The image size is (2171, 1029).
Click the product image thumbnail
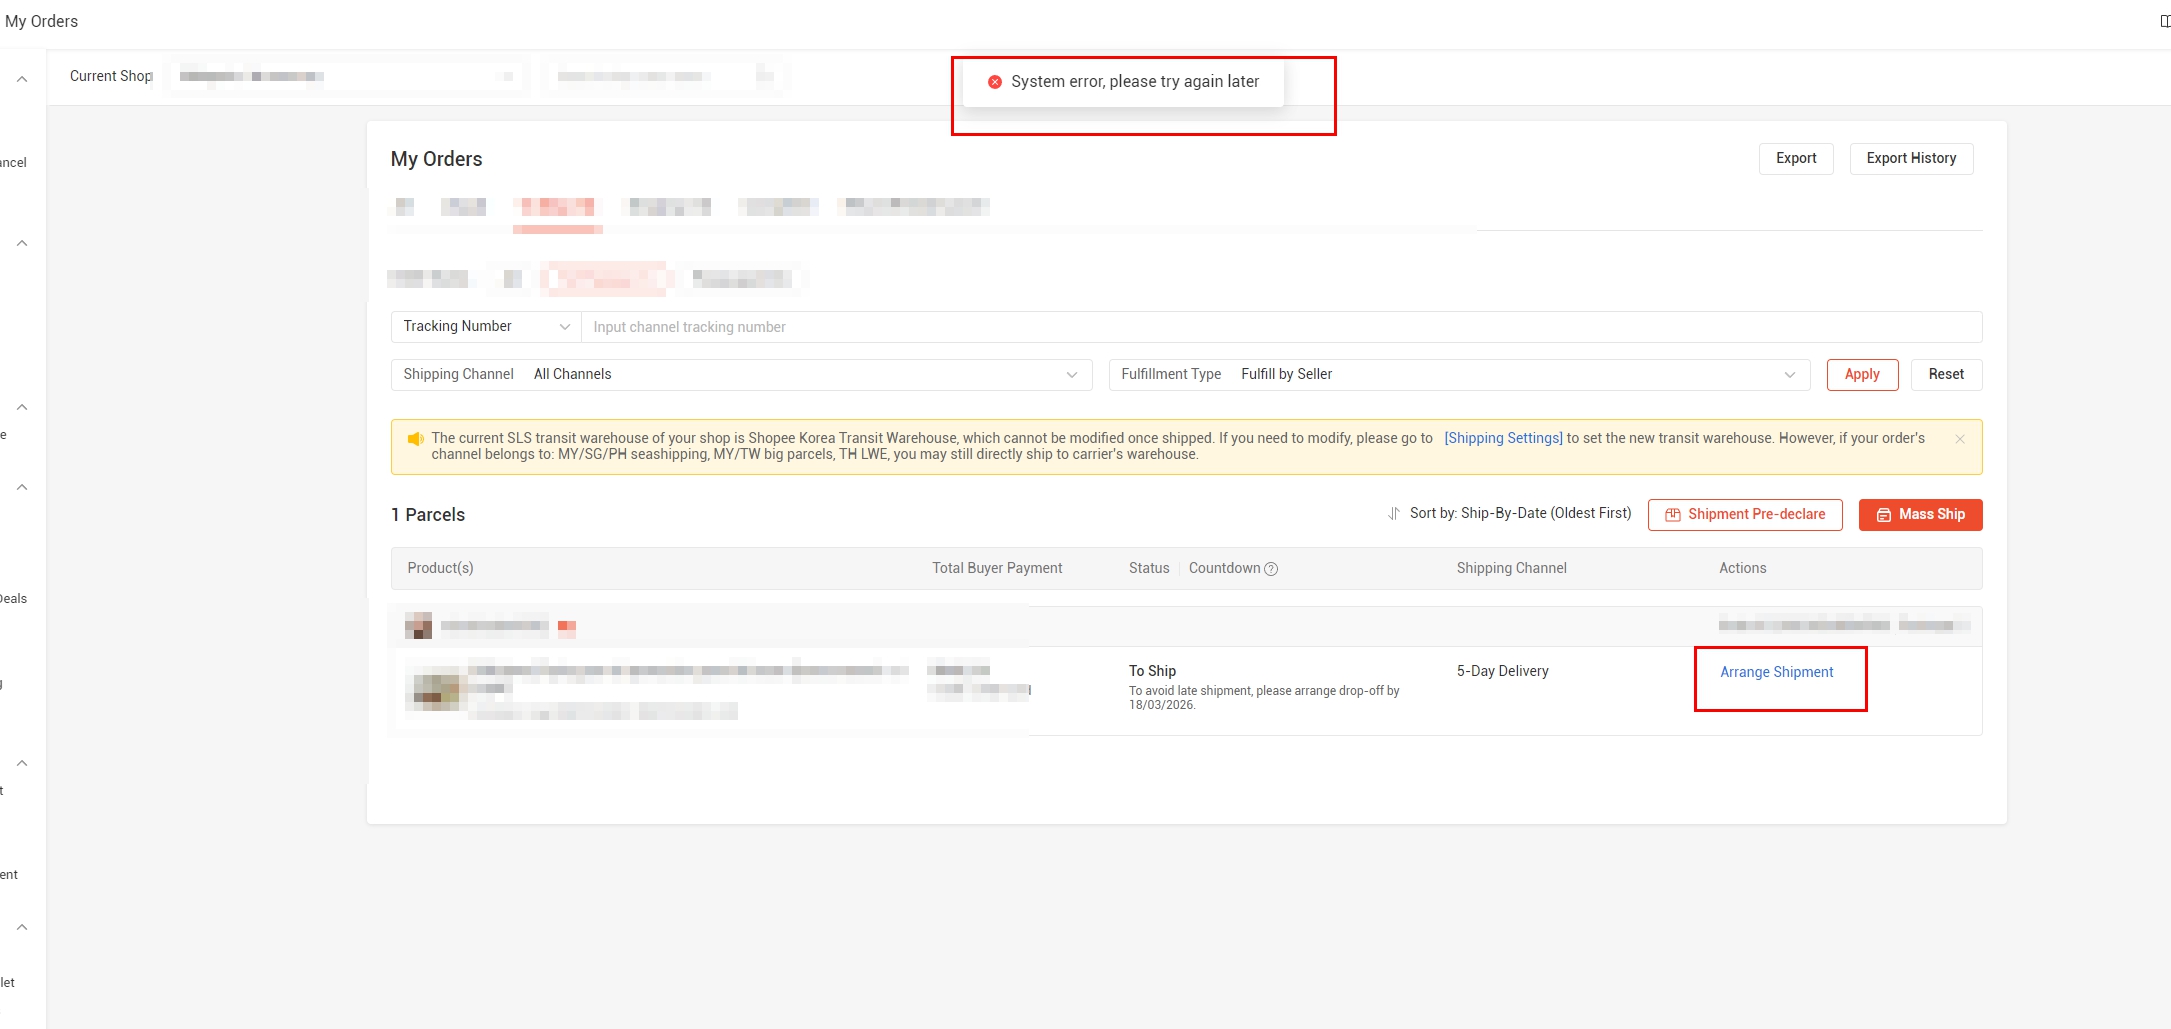click(436, 691)
